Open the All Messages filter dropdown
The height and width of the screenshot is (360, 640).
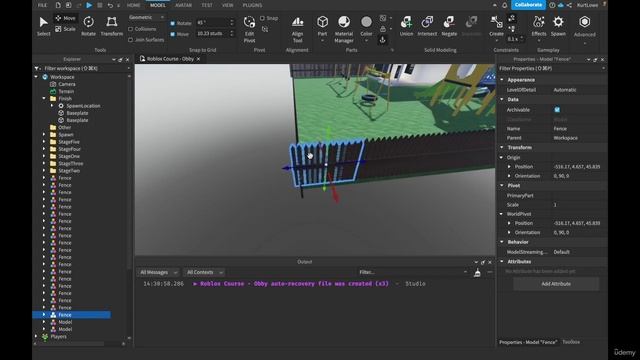click(x=158, y=272)
